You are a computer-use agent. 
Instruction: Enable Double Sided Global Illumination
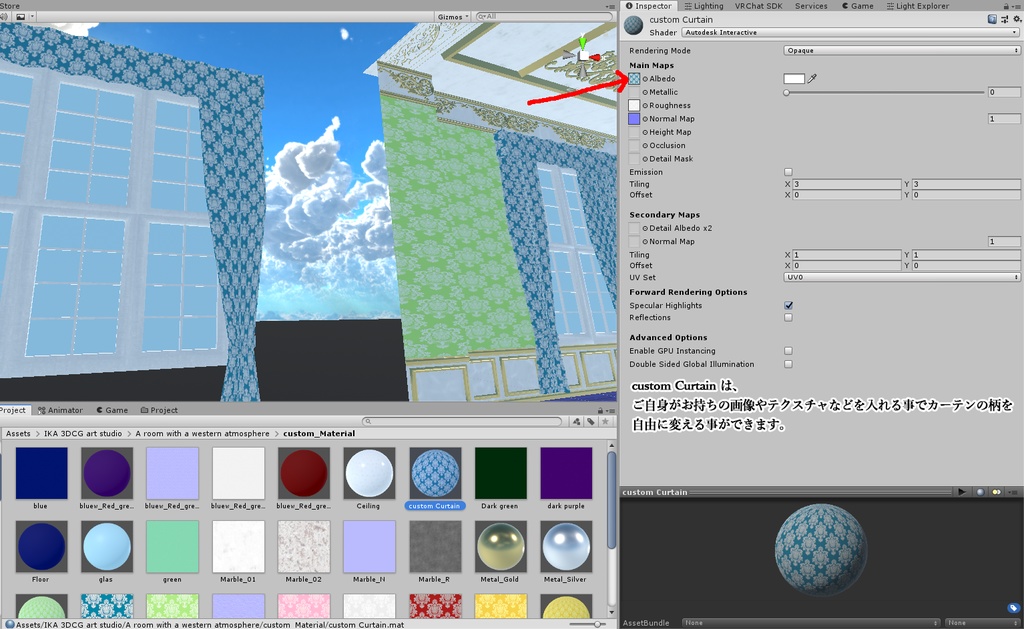(788, 364)
